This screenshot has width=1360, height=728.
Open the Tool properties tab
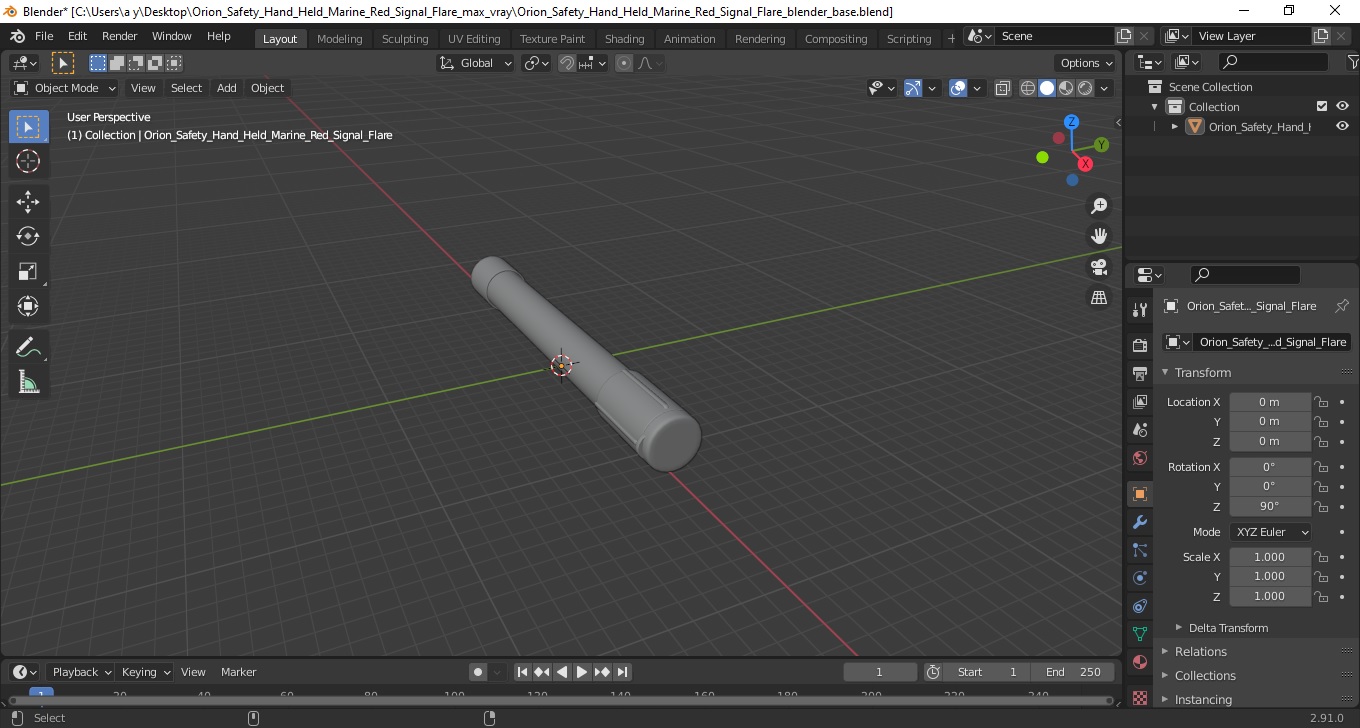coord(1140,310)
